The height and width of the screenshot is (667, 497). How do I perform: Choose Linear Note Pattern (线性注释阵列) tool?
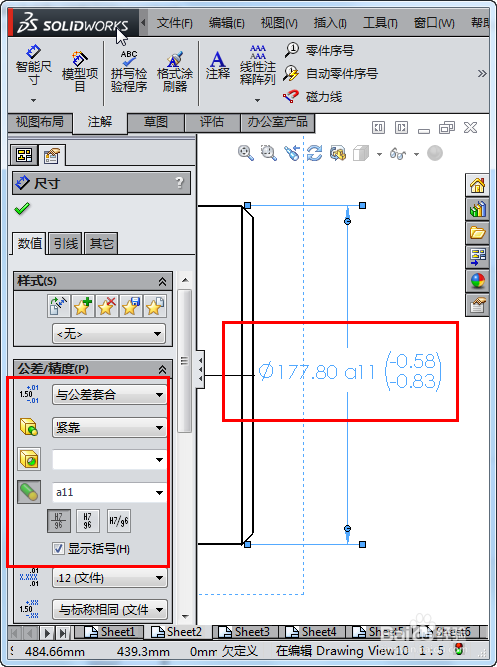pyautogui.click(x=257, y=66)
